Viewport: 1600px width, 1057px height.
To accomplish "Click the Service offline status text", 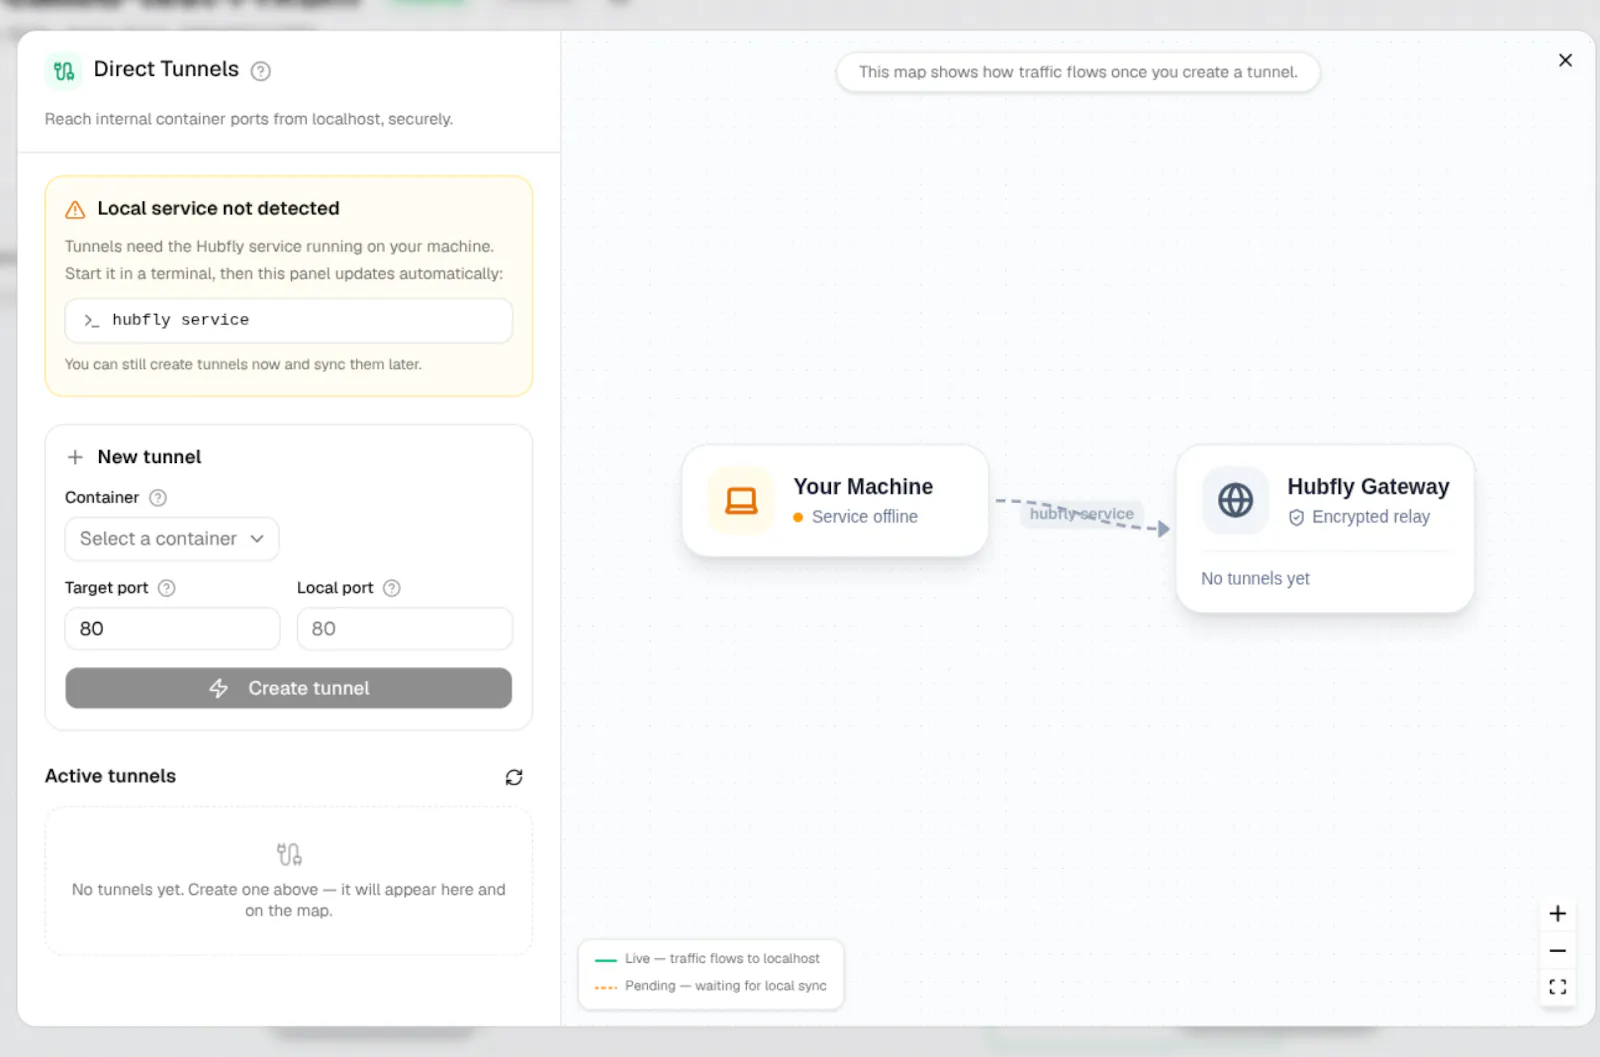I will 864,517.
